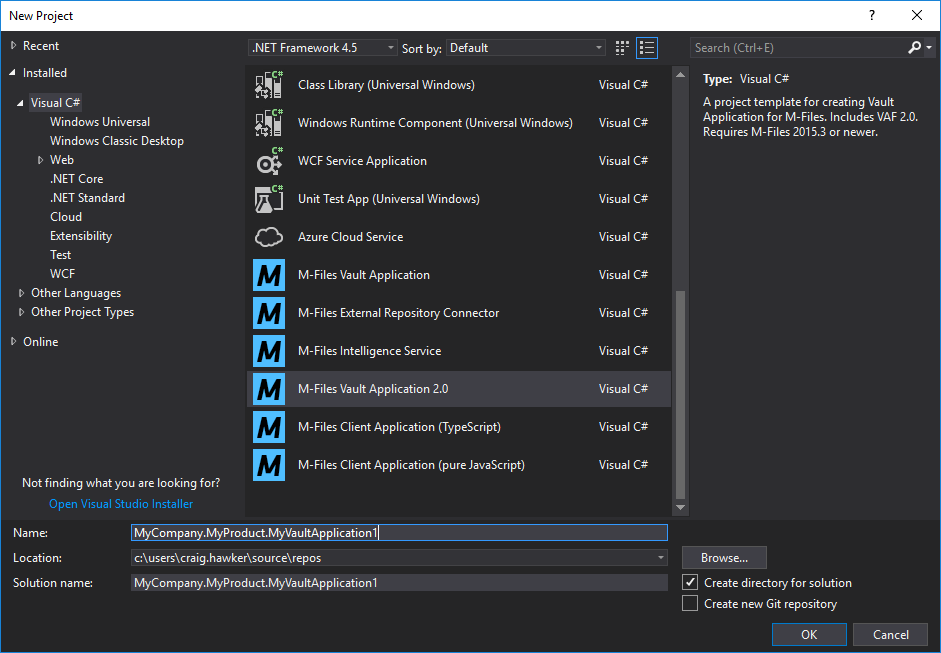Click the Browse button

click(x=723, y=557)
